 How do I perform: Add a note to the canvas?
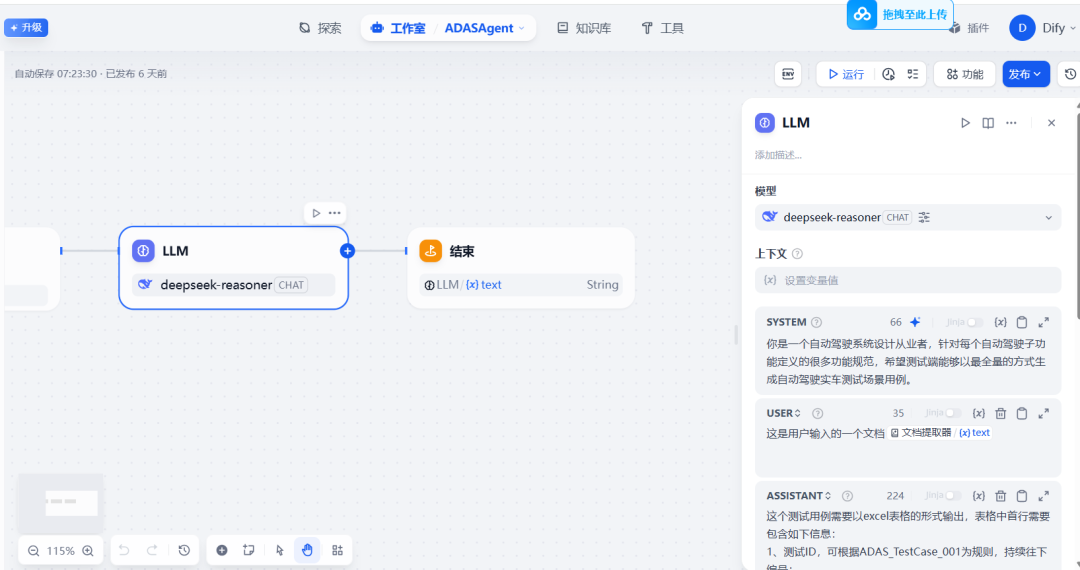[249, 550]
